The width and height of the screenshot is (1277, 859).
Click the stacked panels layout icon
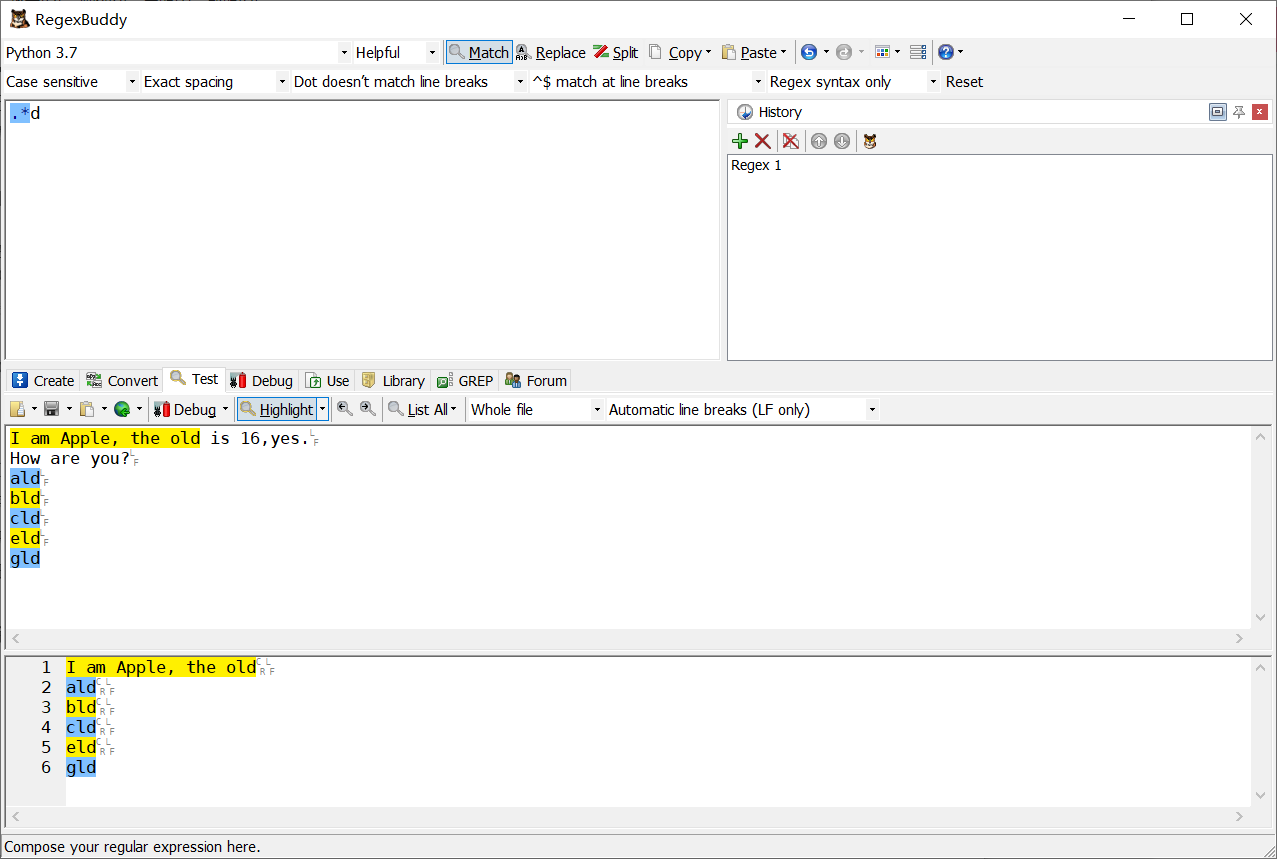918,52
